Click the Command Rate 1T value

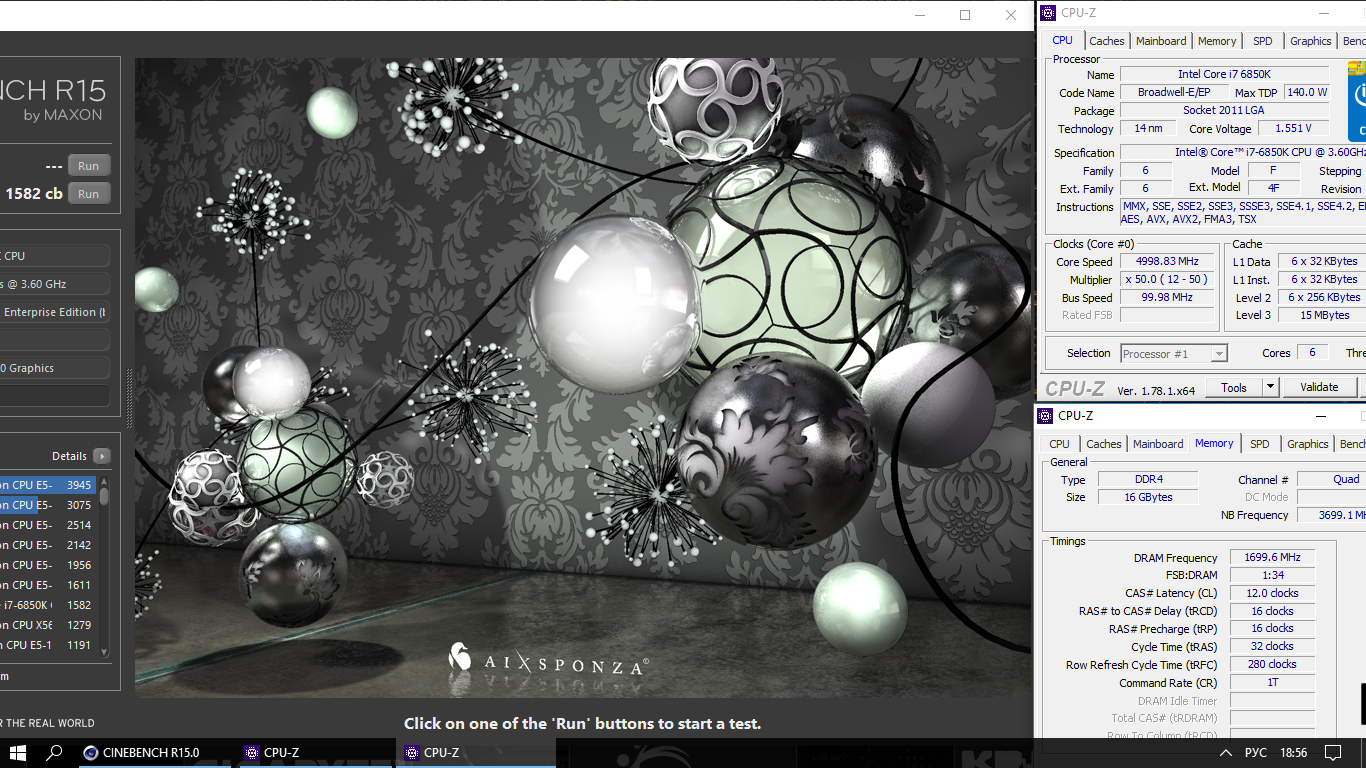pyautogui.click(x=1272, y=682)
